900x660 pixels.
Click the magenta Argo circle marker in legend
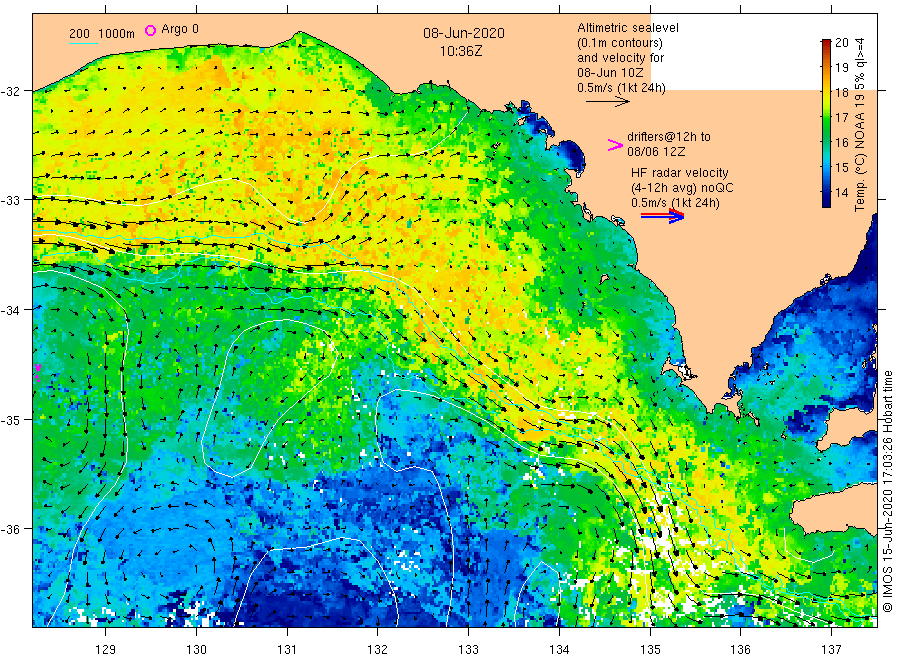click(150, 30)
